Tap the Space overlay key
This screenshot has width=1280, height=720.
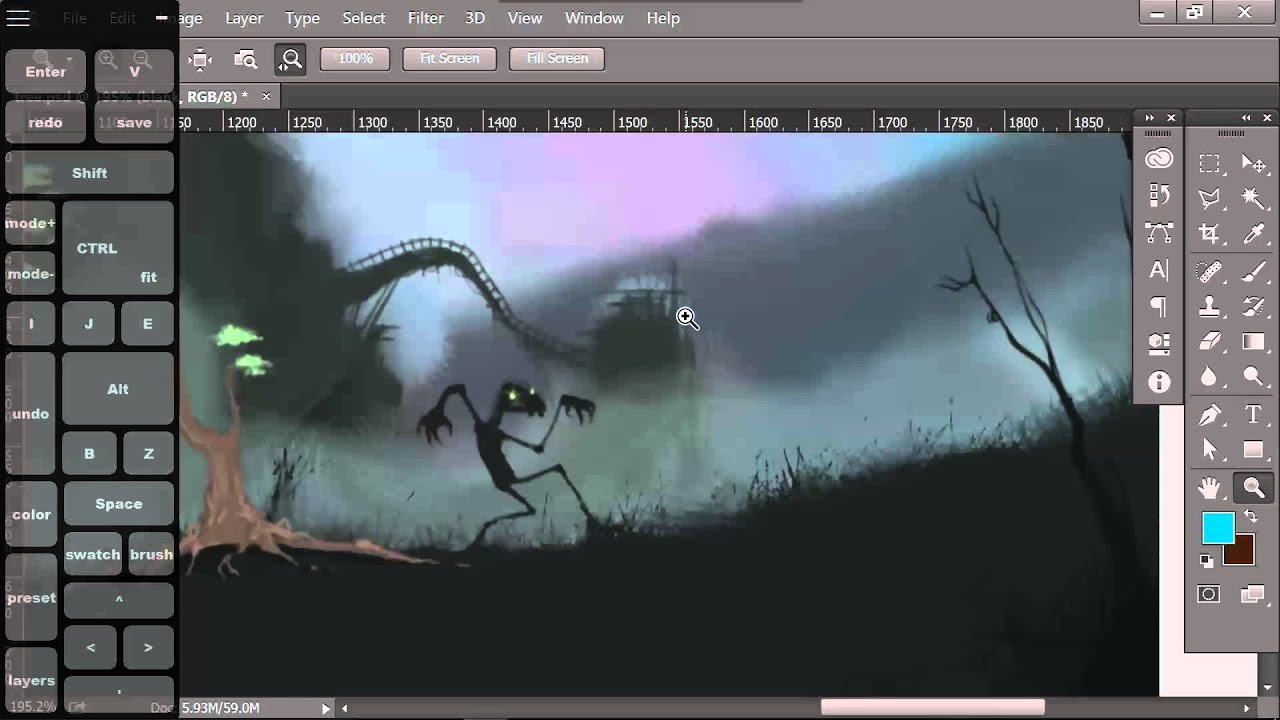click(x=119, y=504)
